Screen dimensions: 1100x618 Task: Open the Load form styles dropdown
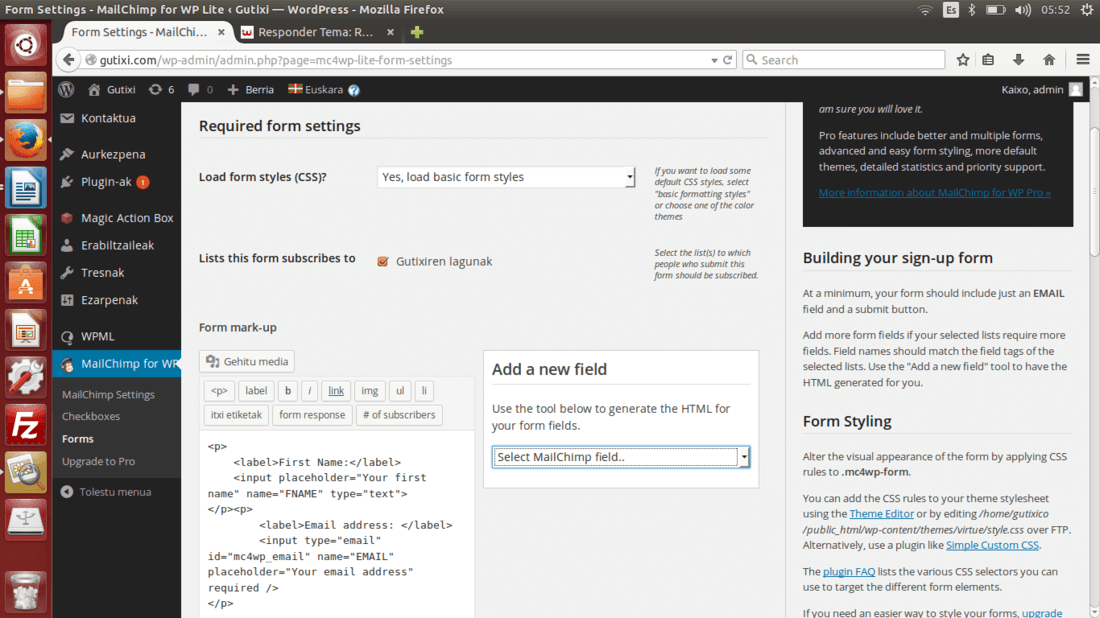pos(506,177)
